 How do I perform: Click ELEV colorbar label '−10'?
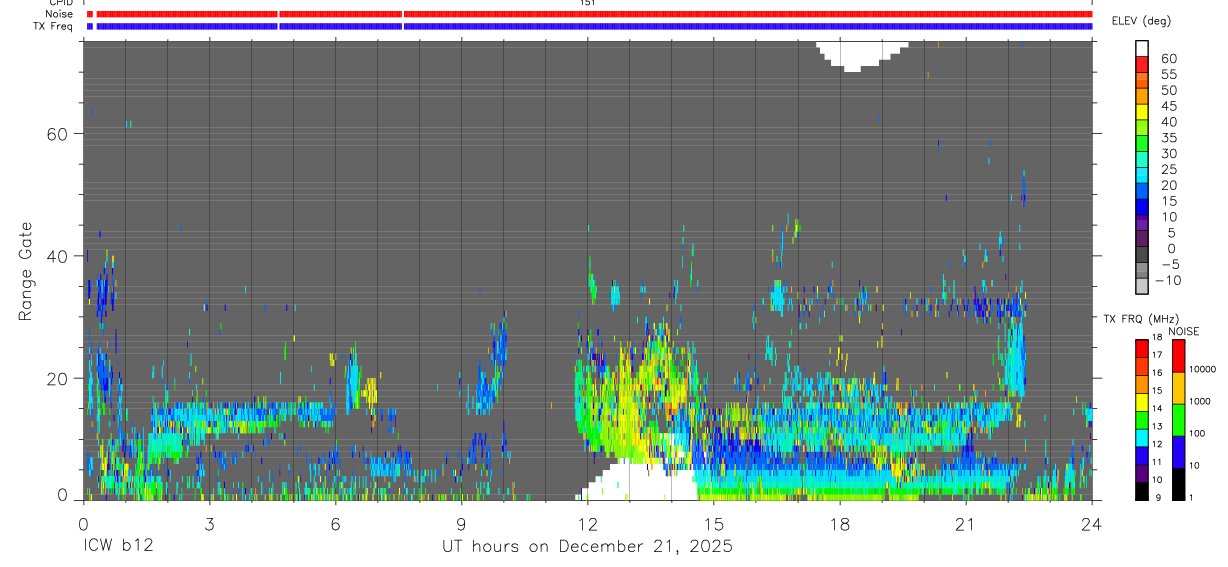click(1167, 280)
